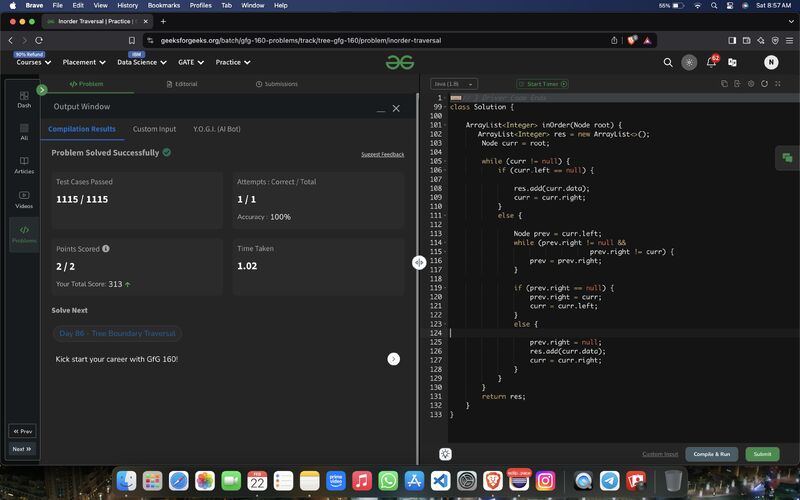800x500 pixels.
Task: Switch to the Custom Input tab
Action: click(x=154, y=129)
